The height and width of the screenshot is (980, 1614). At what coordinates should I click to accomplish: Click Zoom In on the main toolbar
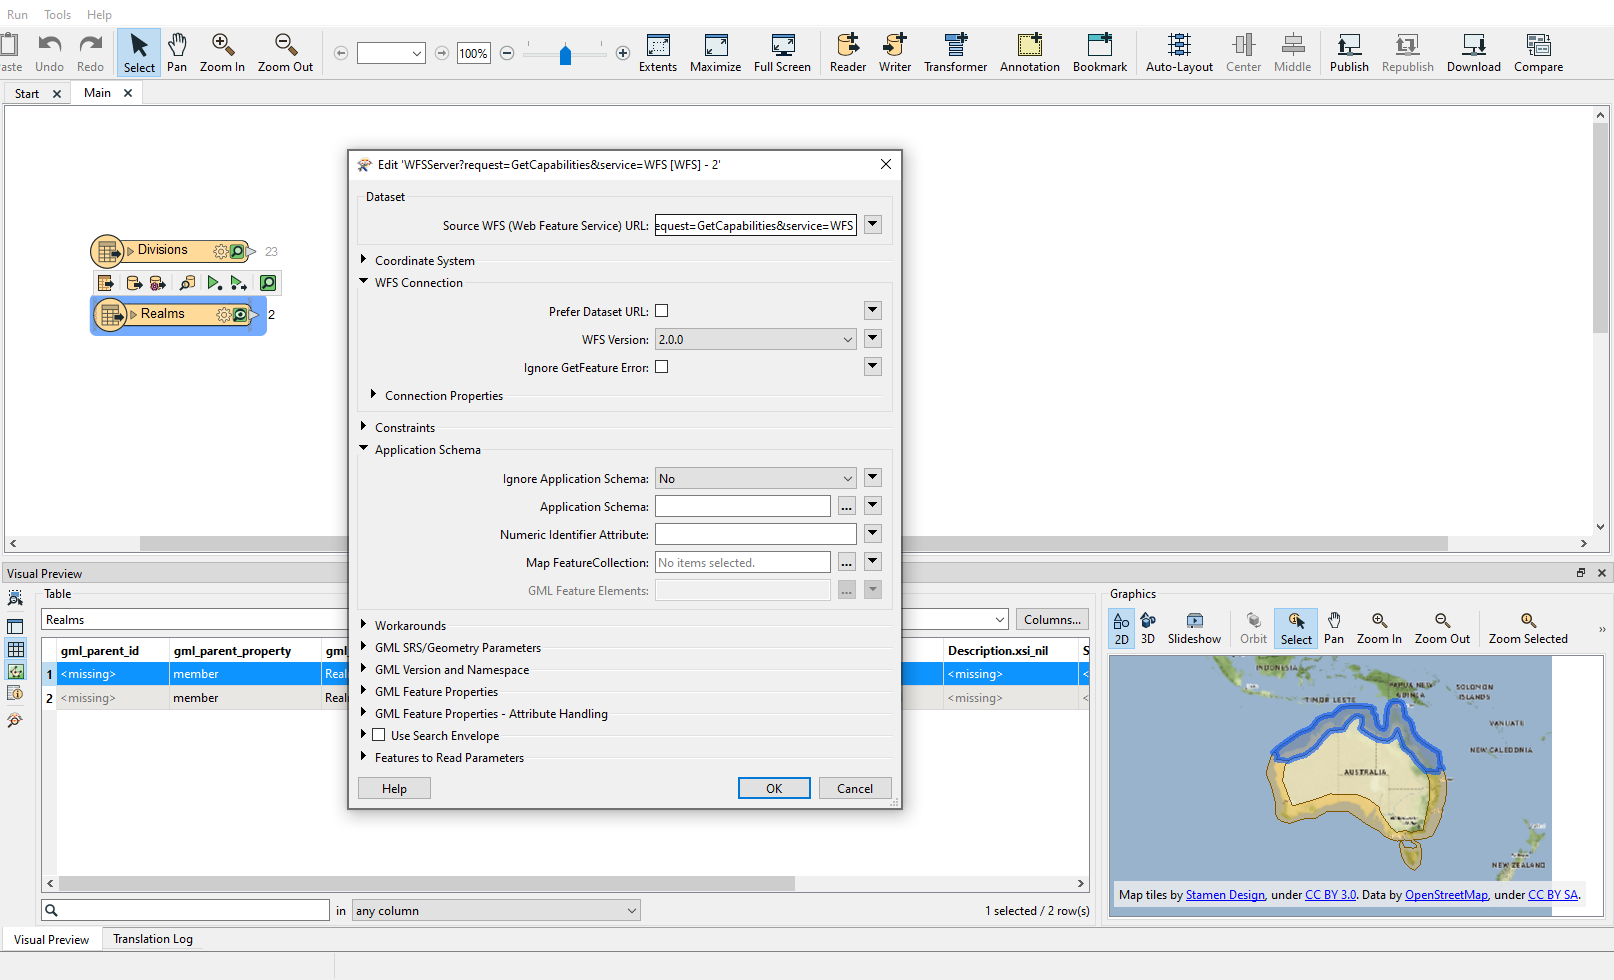pos(222,53)
